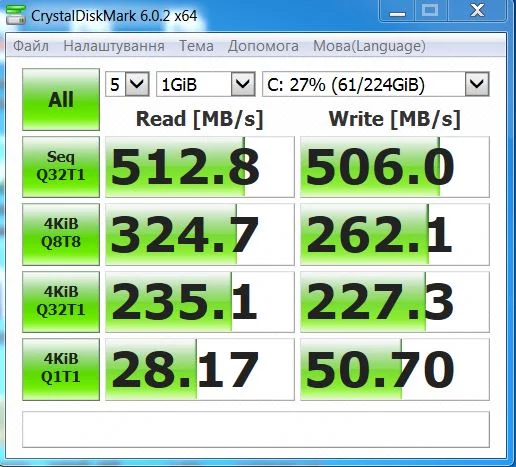Click the Seq write result 506.0
The height and width of the screenshot is (467, 516).
pyautogui.click(x=395, y=167)
